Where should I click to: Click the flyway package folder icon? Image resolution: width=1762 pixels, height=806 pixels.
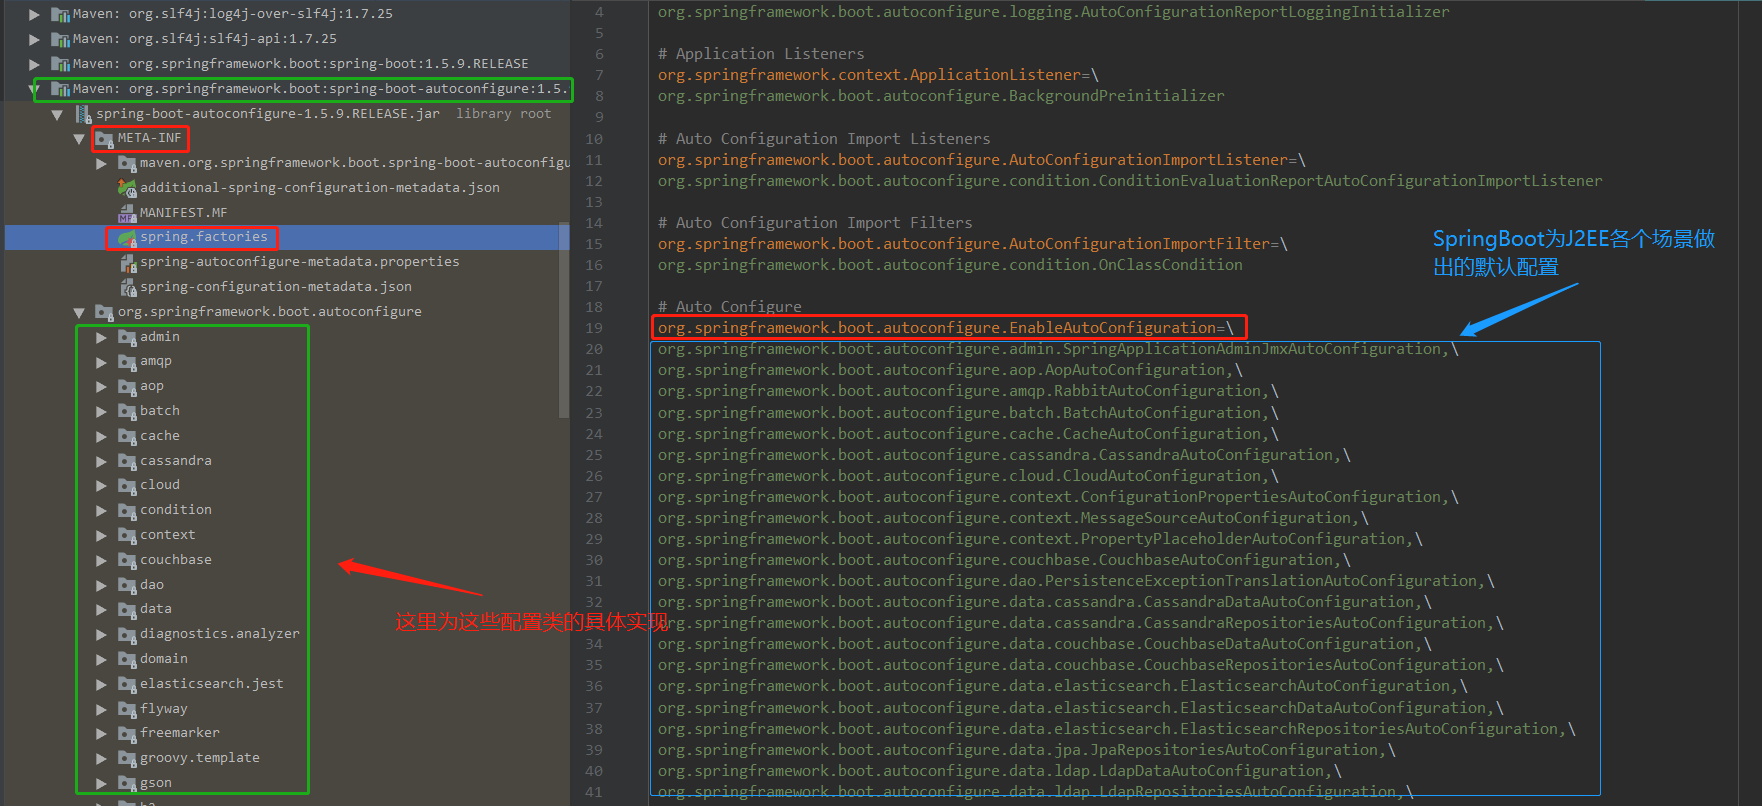(127, 709)
